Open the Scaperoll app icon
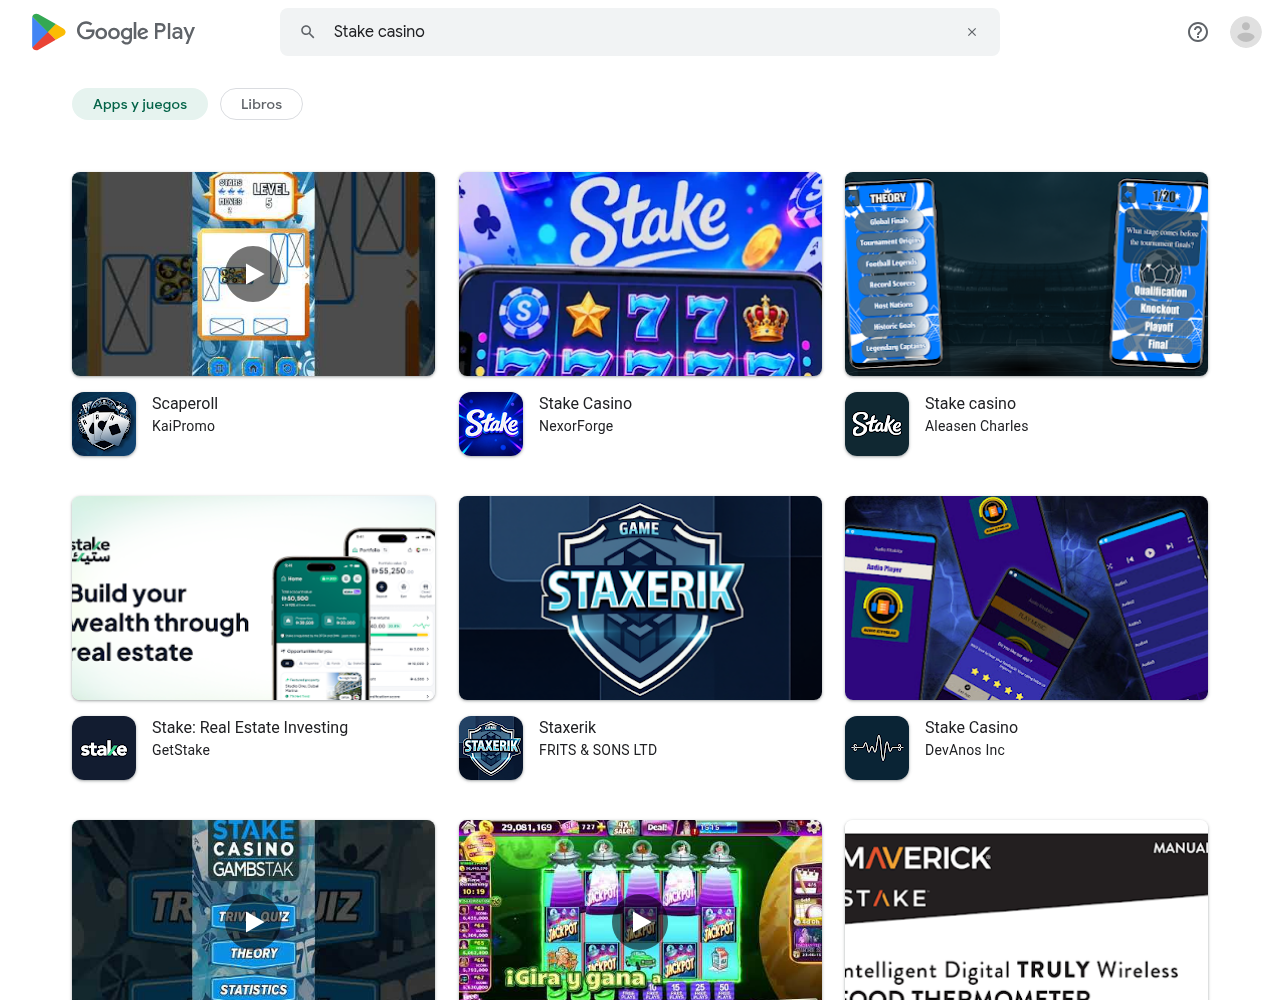Image resolution: width=1280 pixels, height=1000 pixels. (x=104, y=424)
